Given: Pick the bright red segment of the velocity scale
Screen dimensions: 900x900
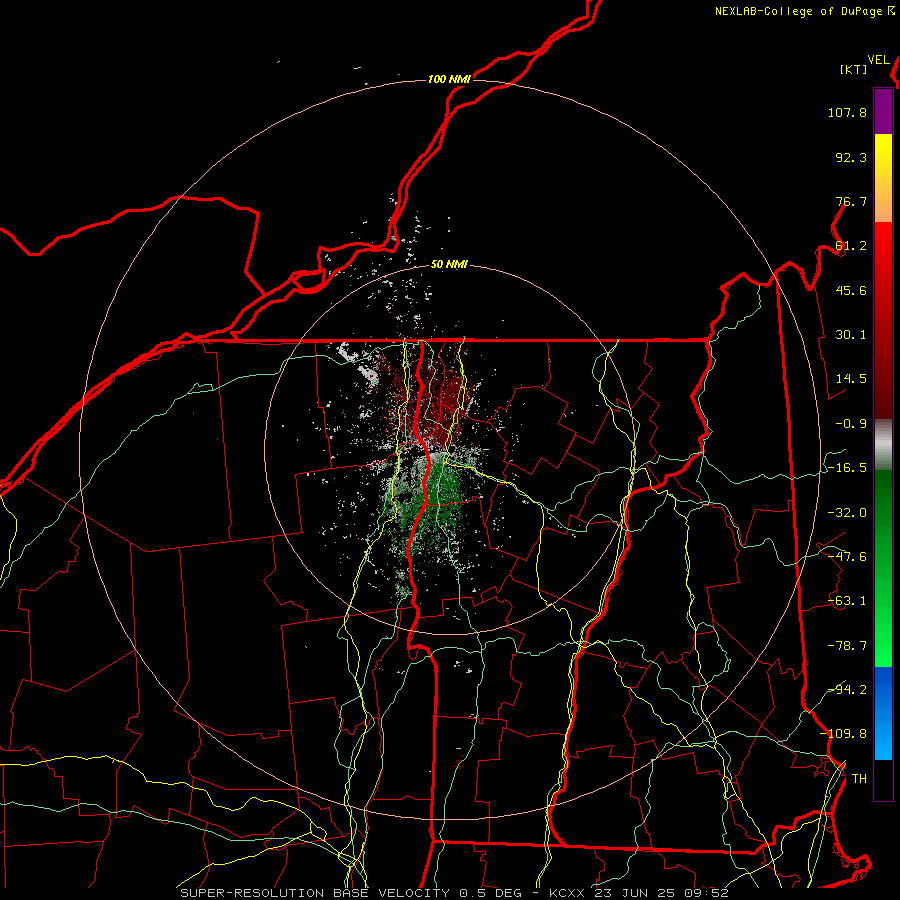Looking at the screenshot, I should 883,245.
